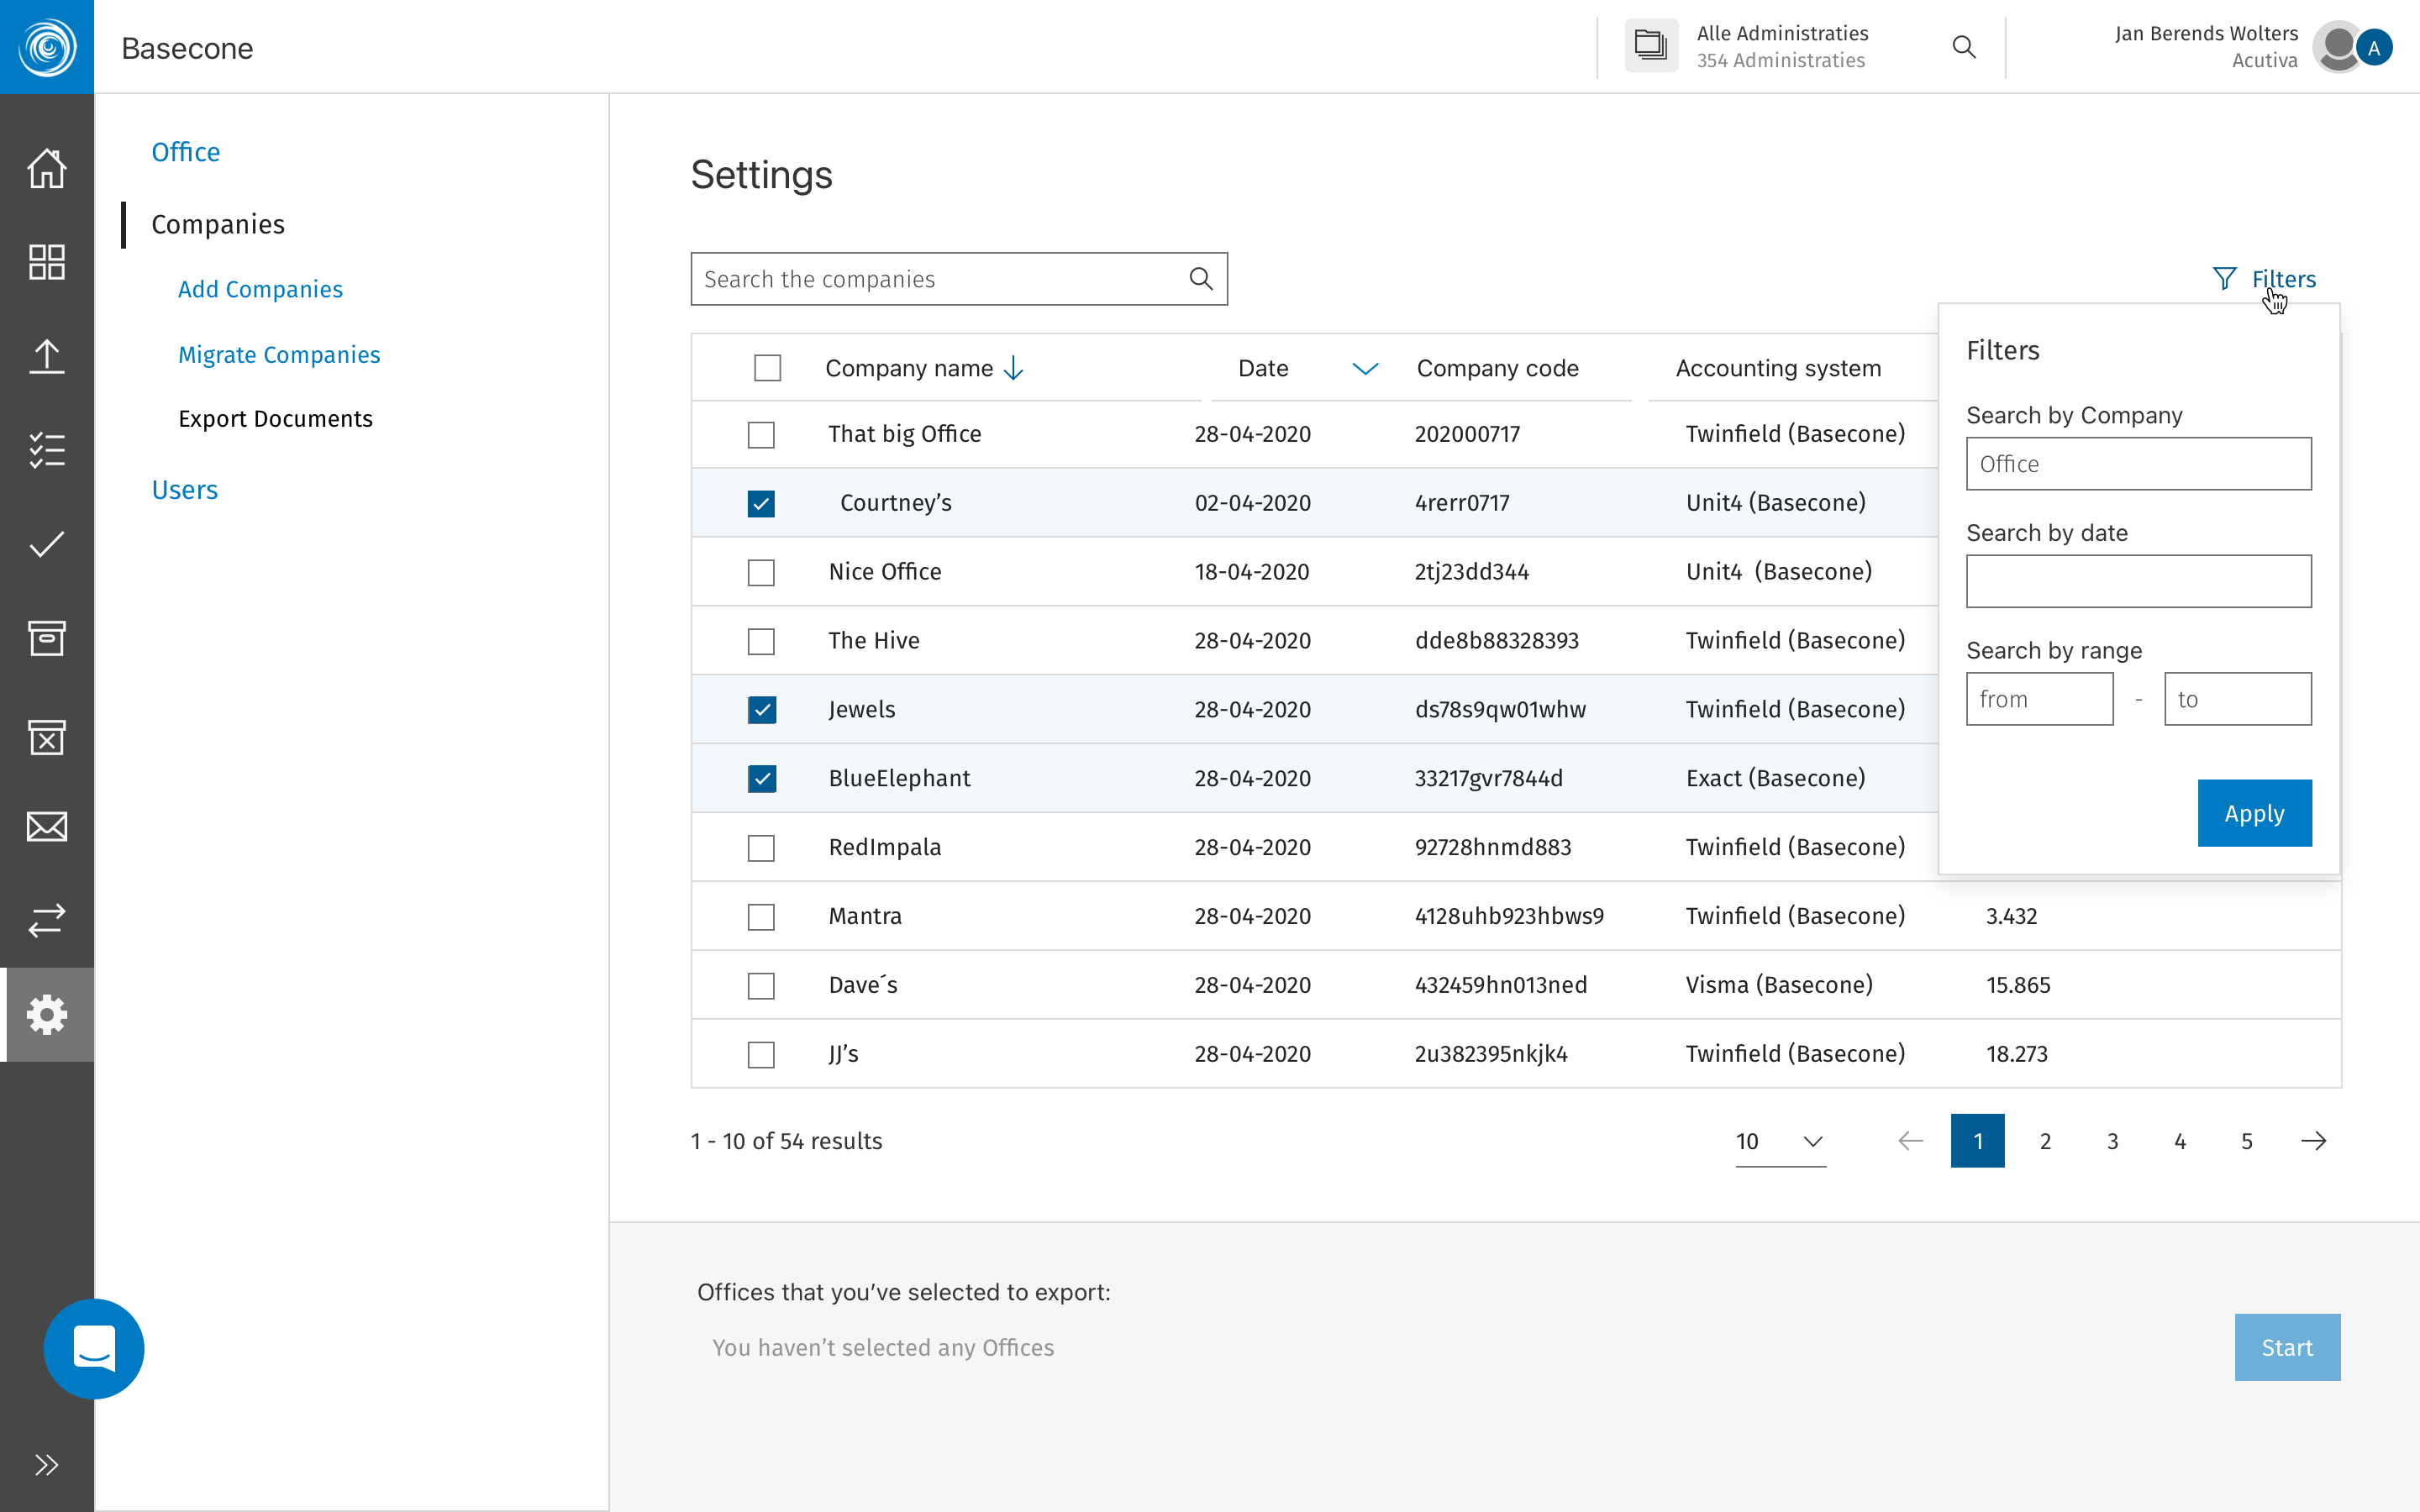Viewport: 2420px width, 1512px height.
Task: Check the Nice Office row checkbox
Action: pyautogui.click(x=761, y=572)
